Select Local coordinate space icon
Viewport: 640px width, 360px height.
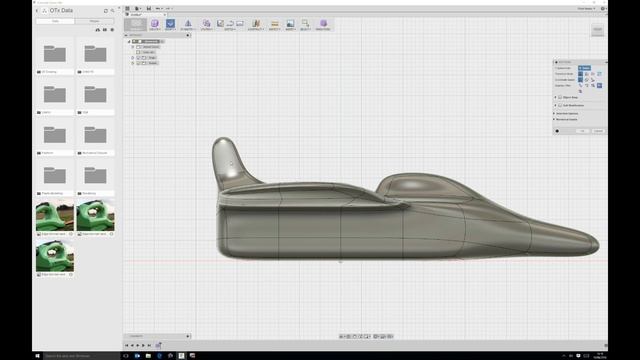coord(593,80)
